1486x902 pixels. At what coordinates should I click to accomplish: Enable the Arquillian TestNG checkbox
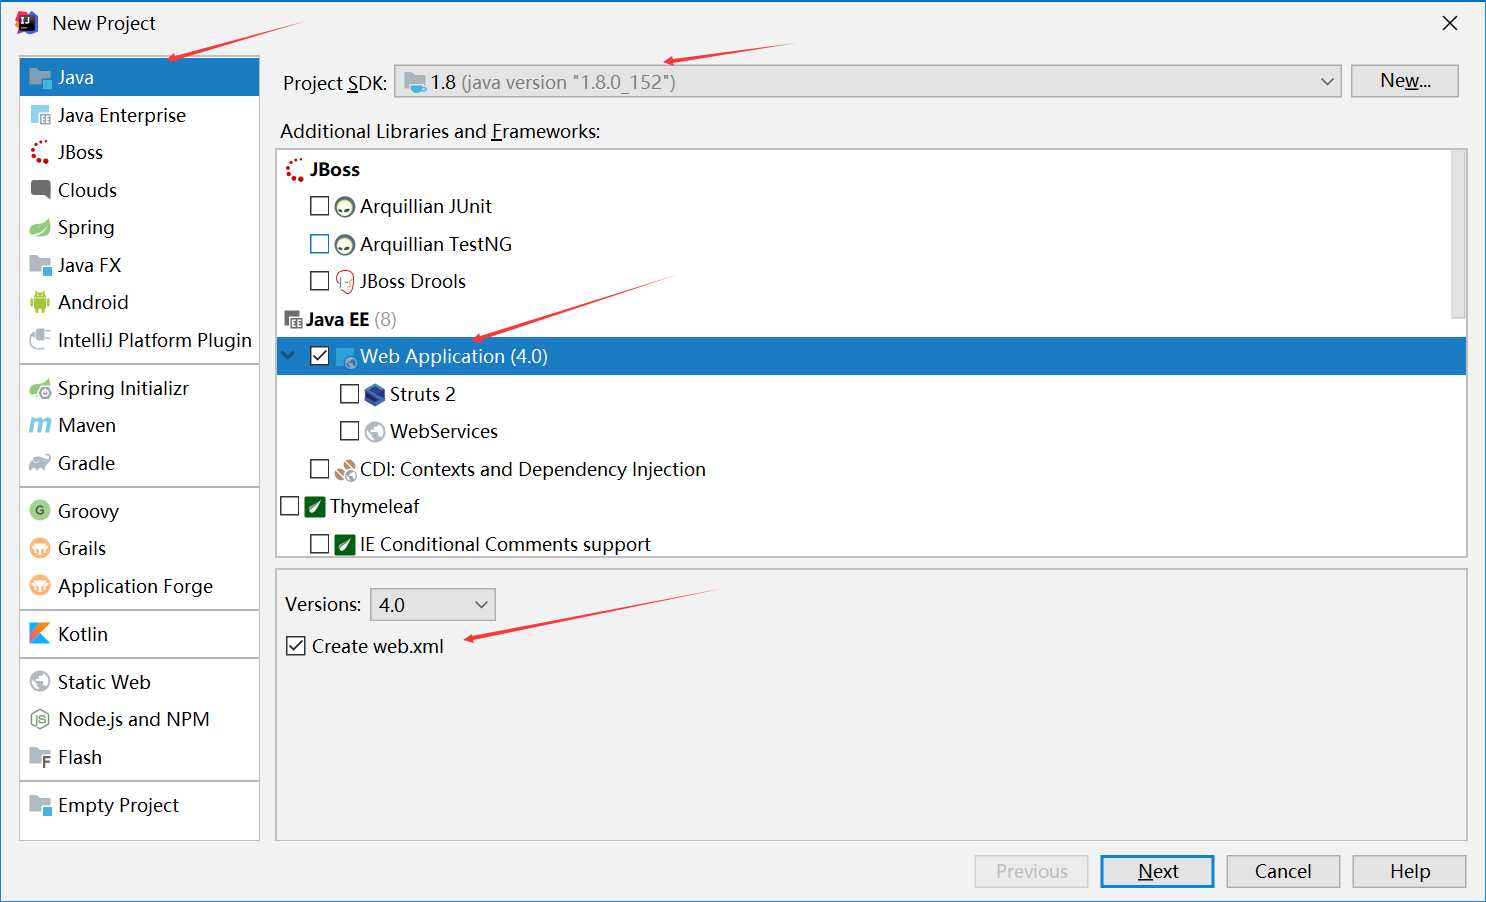(x=320, y=243)
